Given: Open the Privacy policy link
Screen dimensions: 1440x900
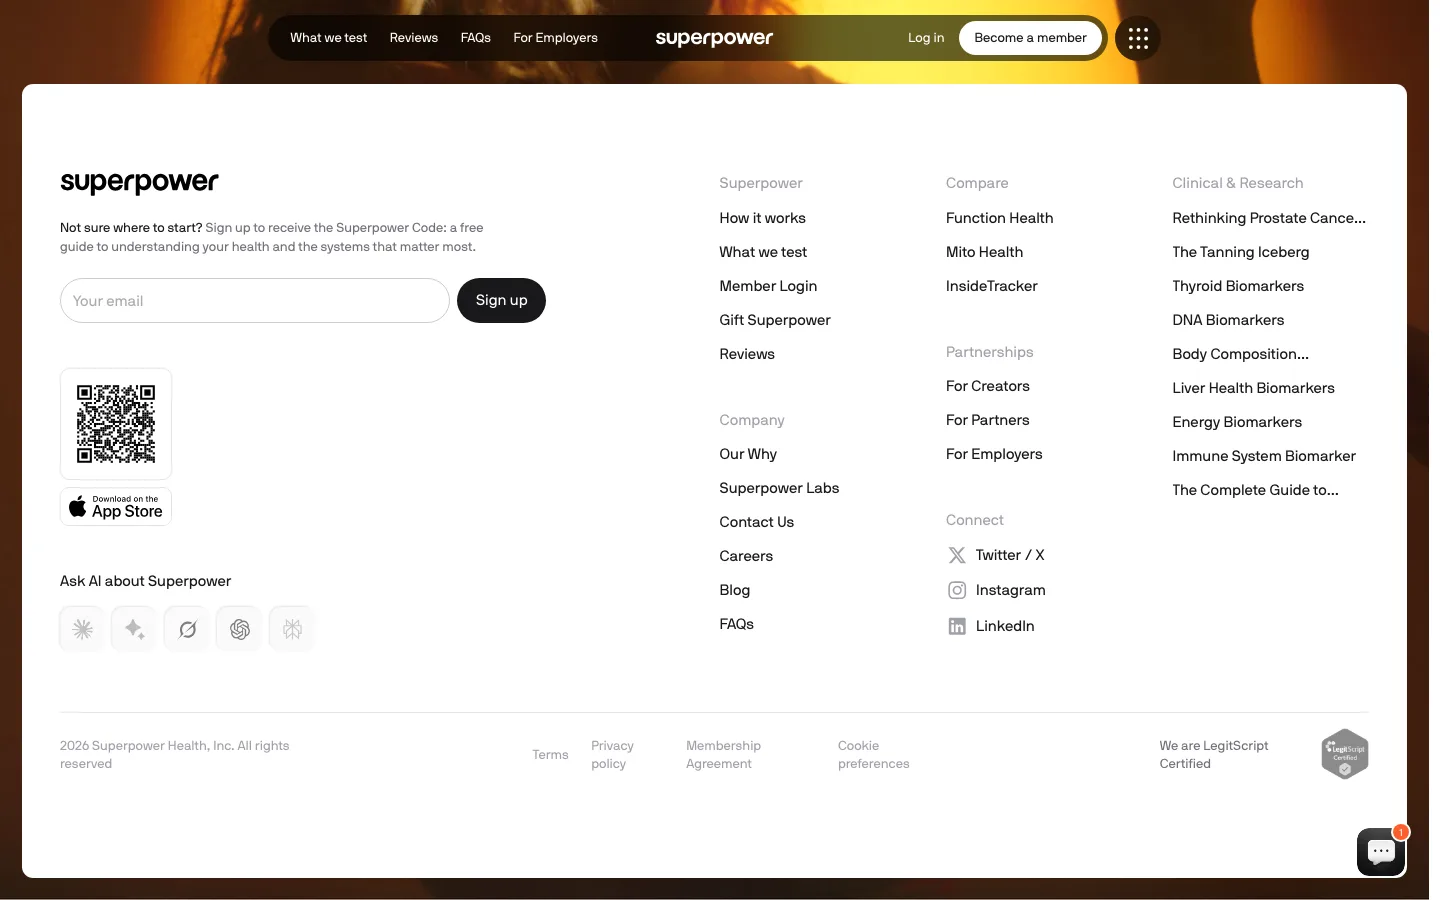Looking at the screenshot, I should coord(613,755).
